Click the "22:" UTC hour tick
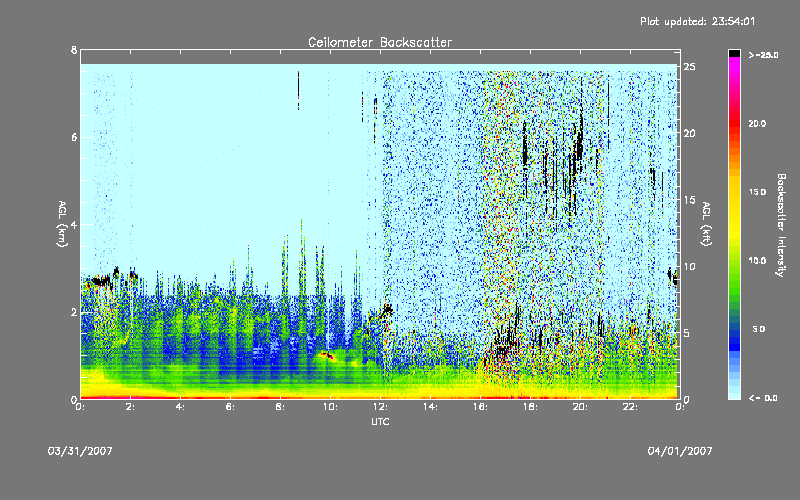This screenshot has height=500, width=800. 630,407
